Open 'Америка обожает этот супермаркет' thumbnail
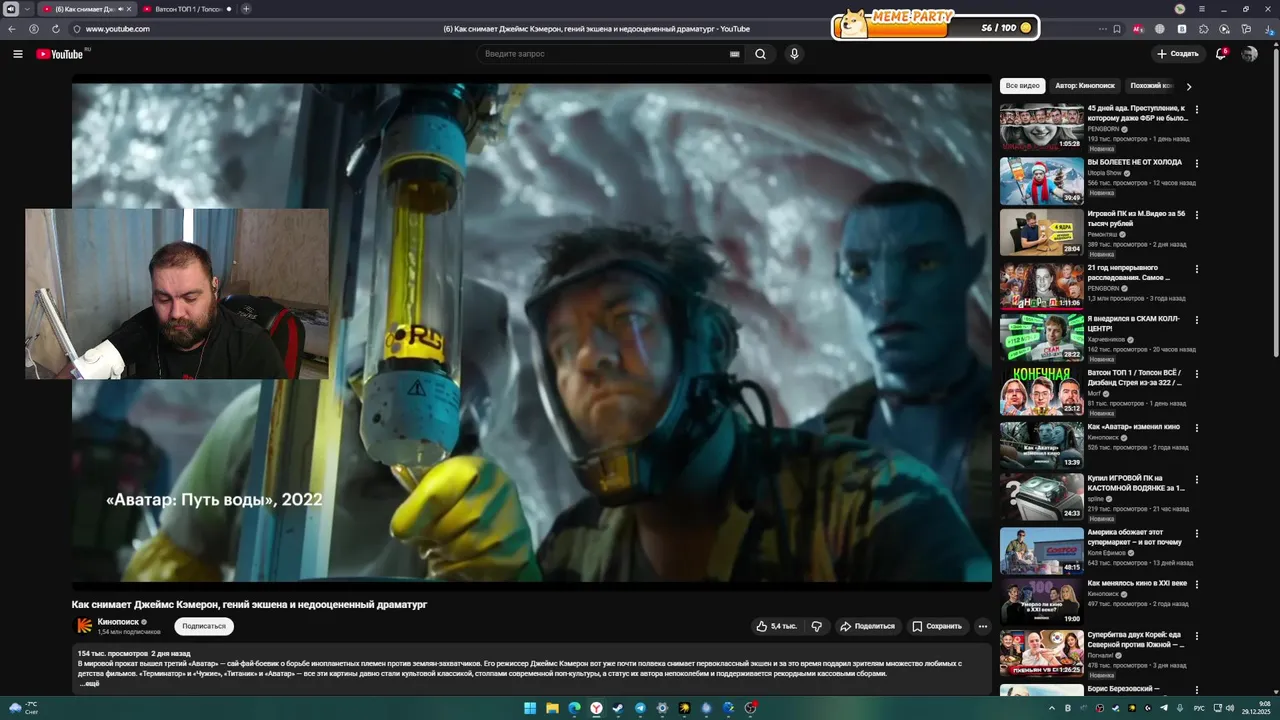The width and height of the screenshot is (1280, 720). click(1042, 550)
